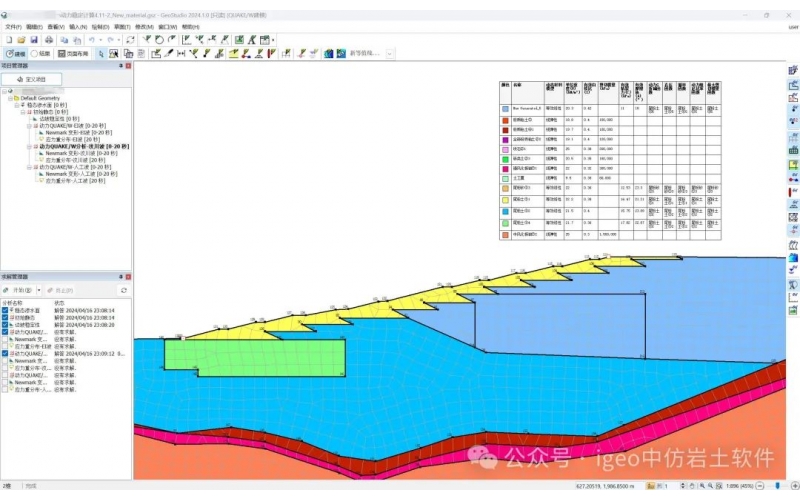Open the 文件(F) menu

[13, 27]
